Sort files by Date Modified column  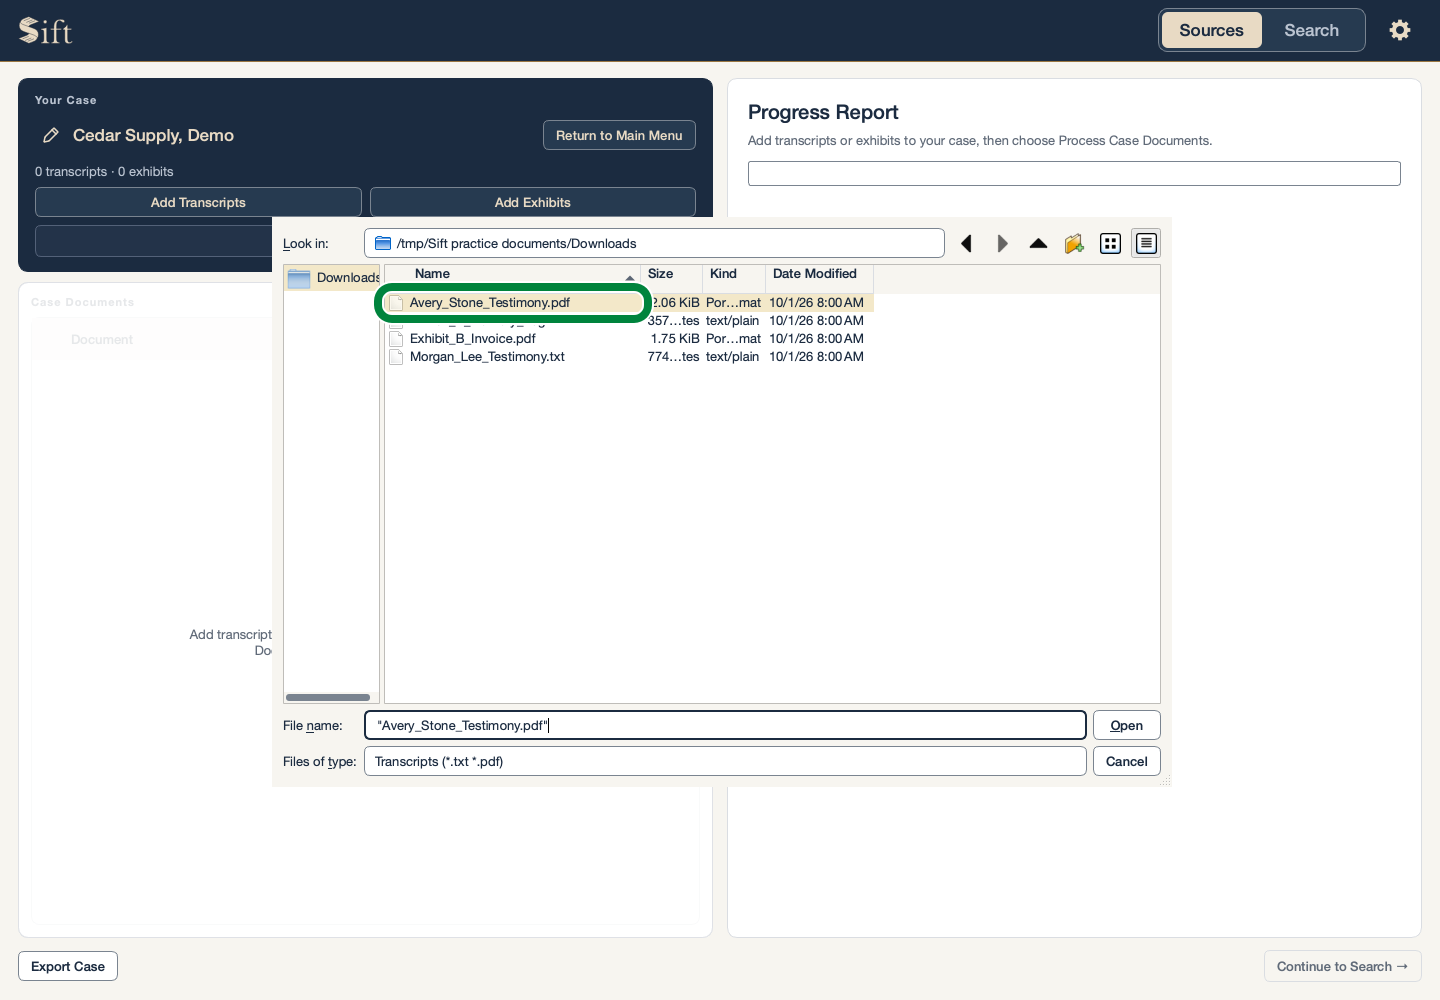(819, 274)
